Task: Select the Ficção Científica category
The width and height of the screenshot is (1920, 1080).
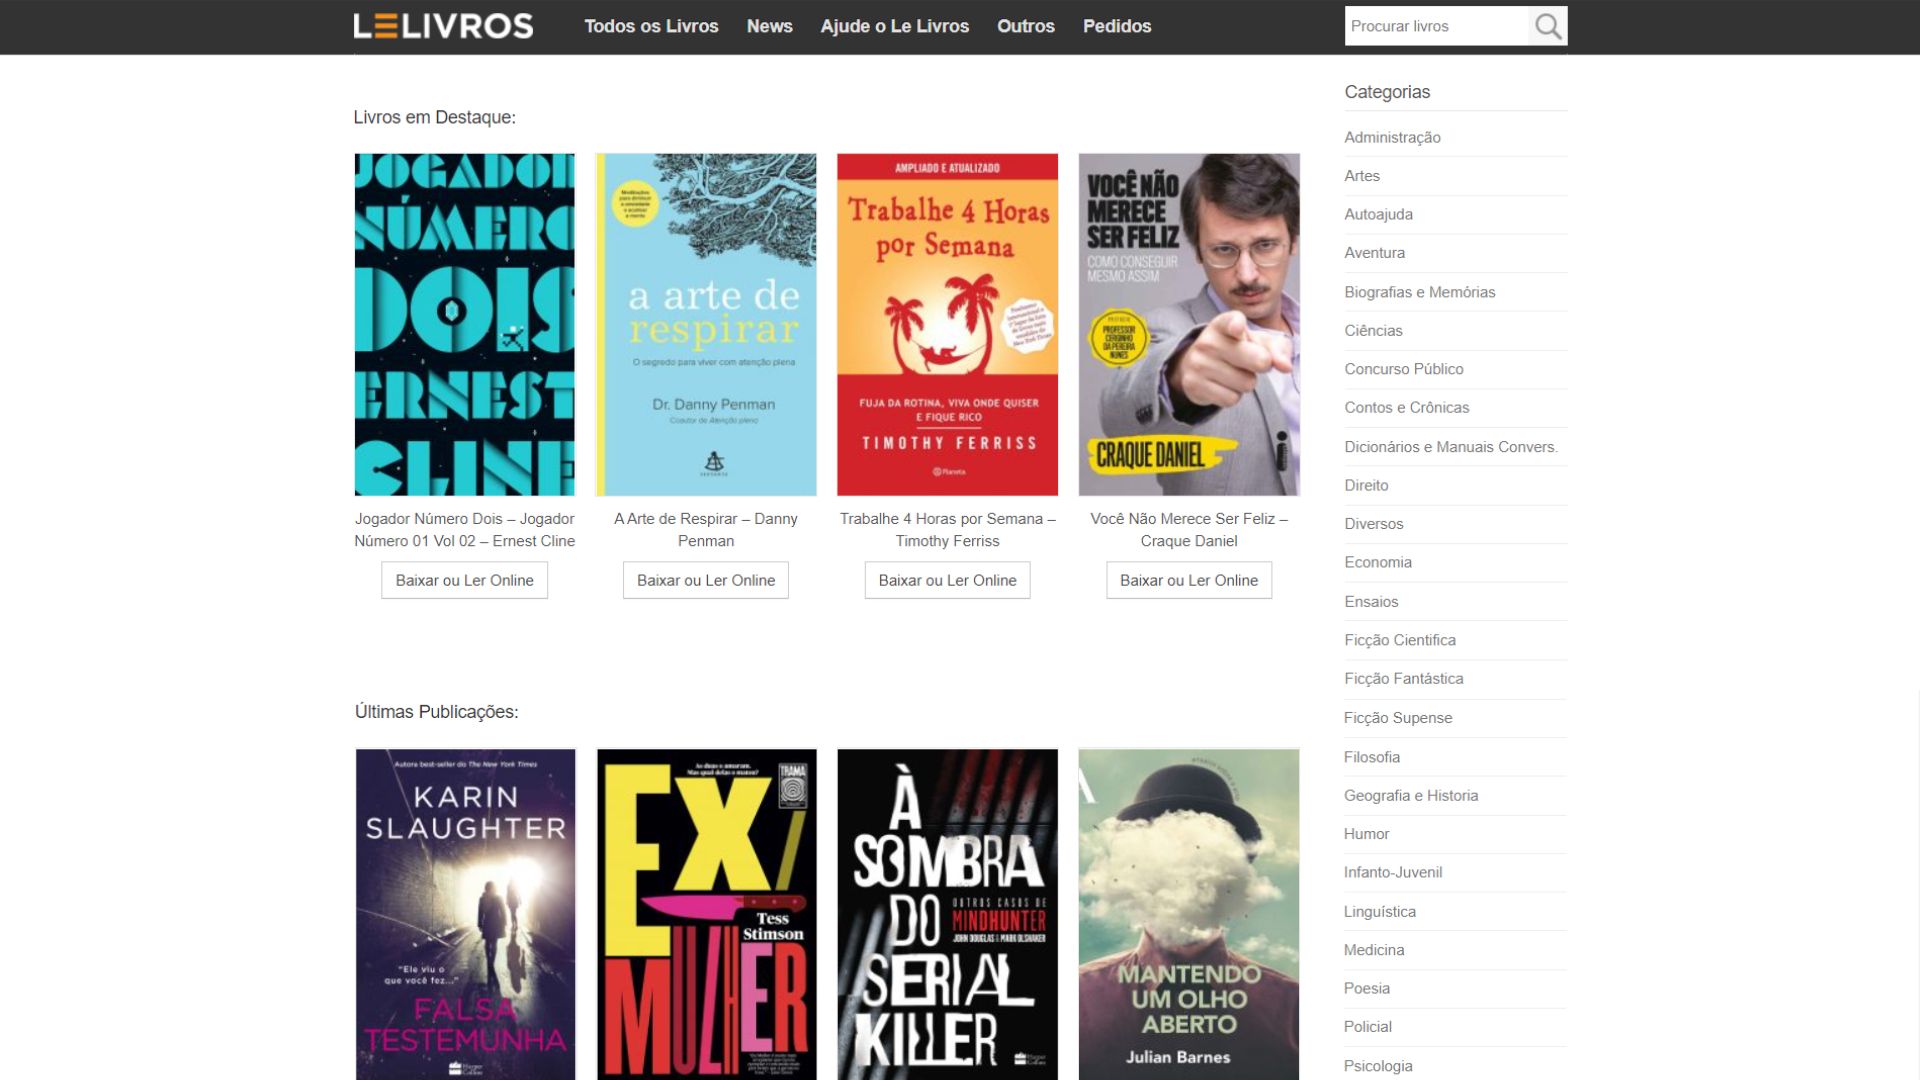Action: (x=1400, y=640)
